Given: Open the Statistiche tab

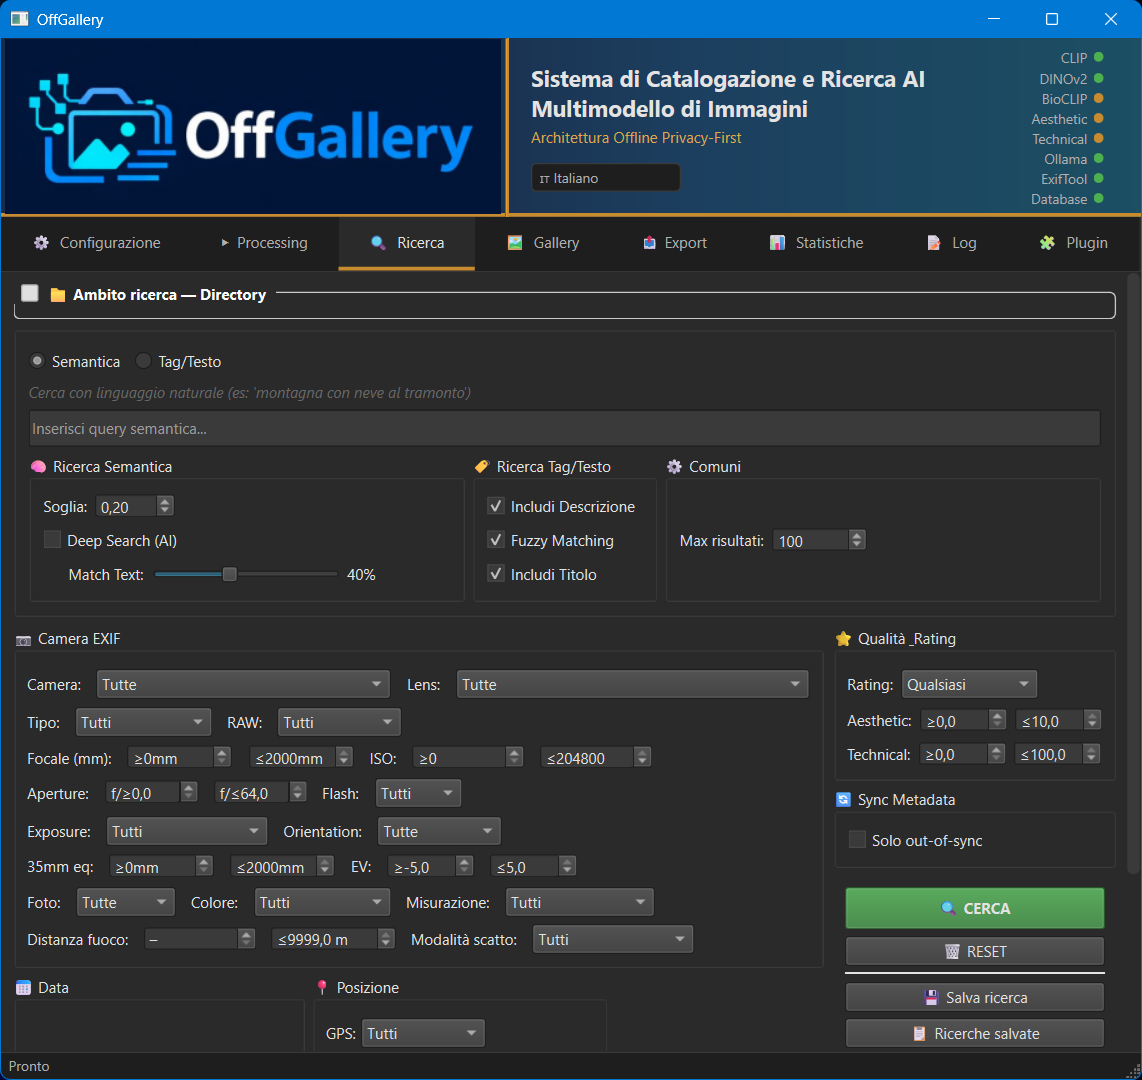Looking at the screenshot, I should [x=816, y=243].
